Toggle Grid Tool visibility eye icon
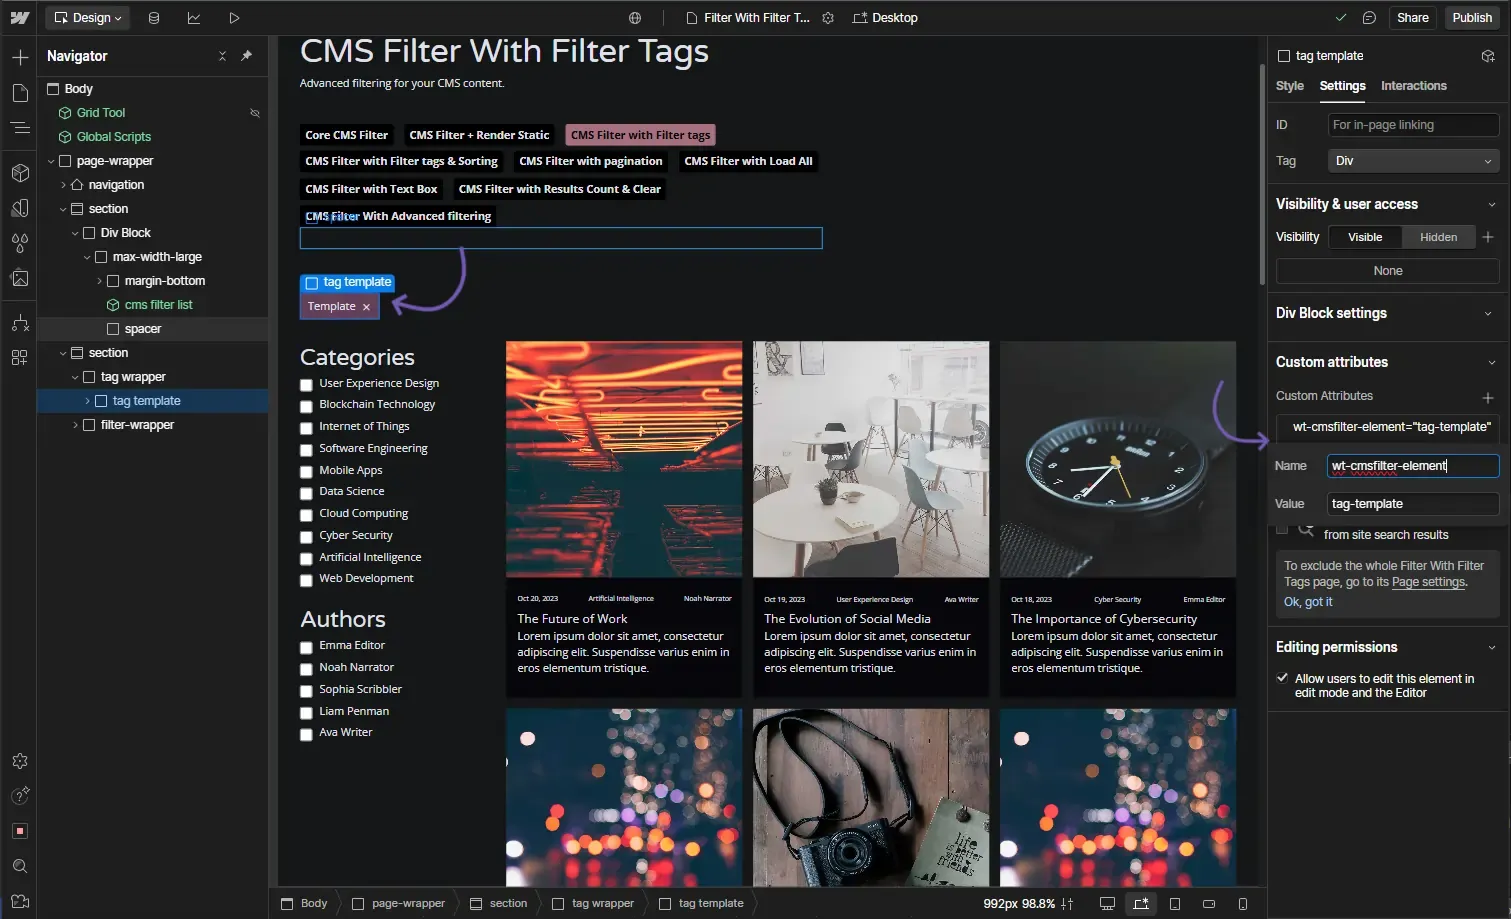 point(255,113)
